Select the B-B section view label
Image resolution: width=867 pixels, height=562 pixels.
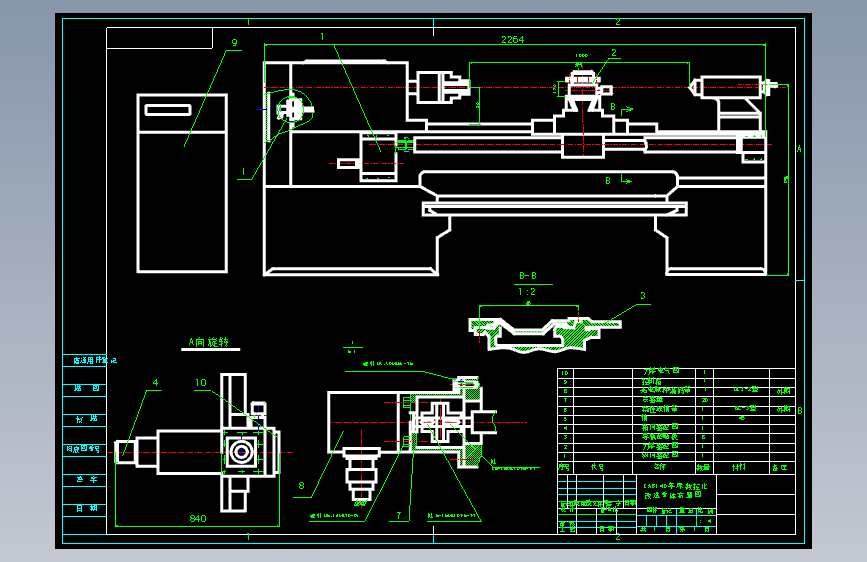pos(527,275)
